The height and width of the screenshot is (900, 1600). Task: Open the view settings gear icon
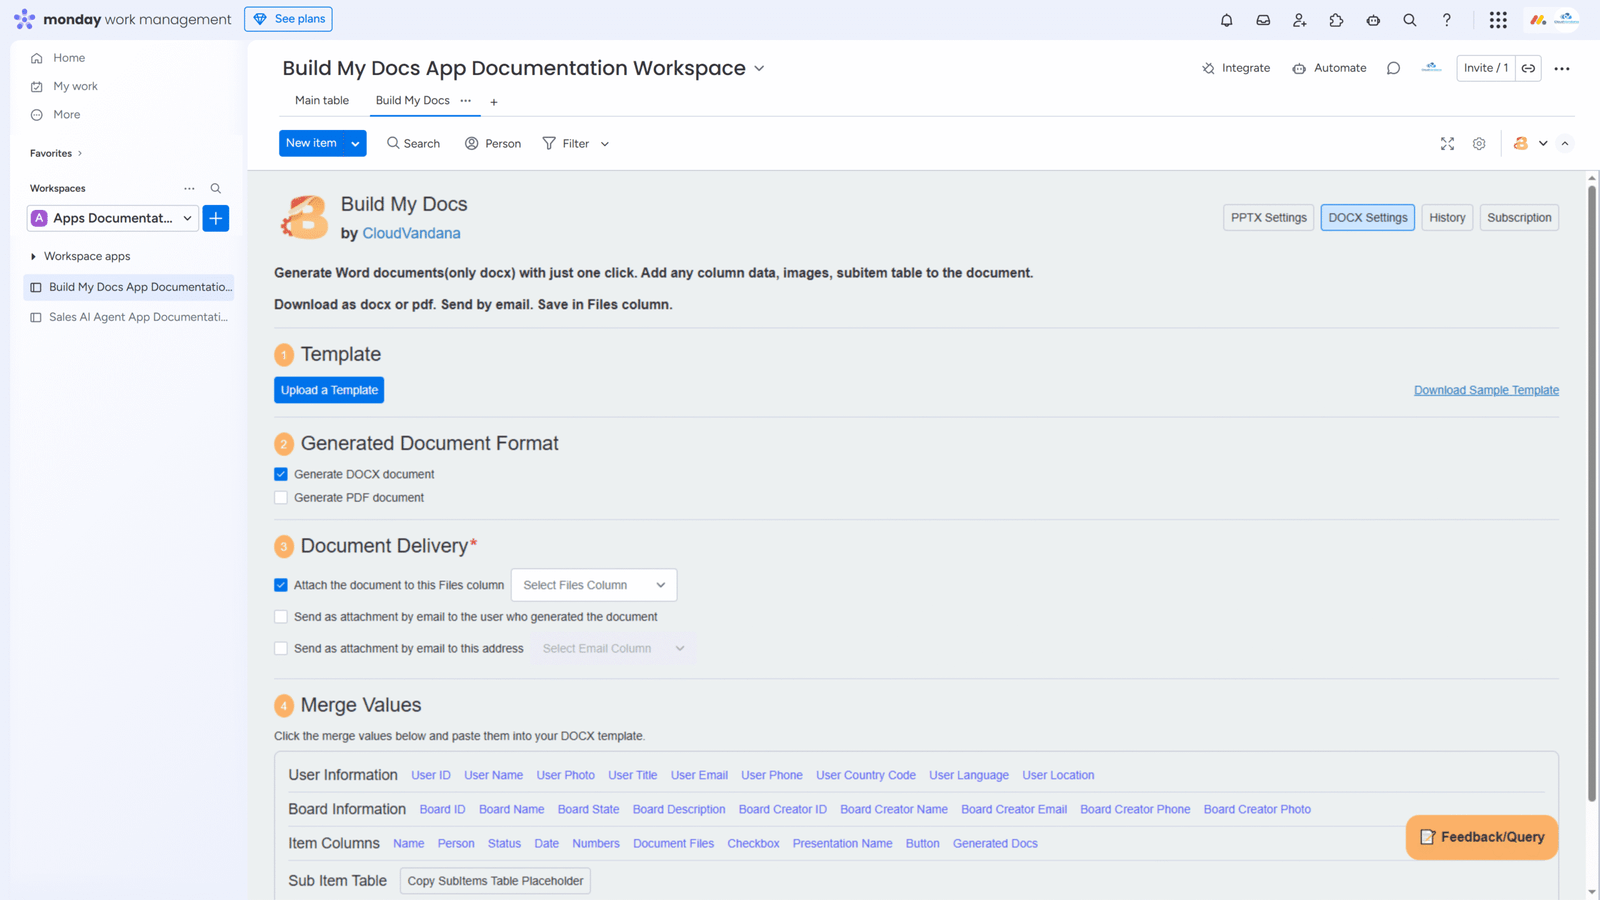pos(1479,144)
